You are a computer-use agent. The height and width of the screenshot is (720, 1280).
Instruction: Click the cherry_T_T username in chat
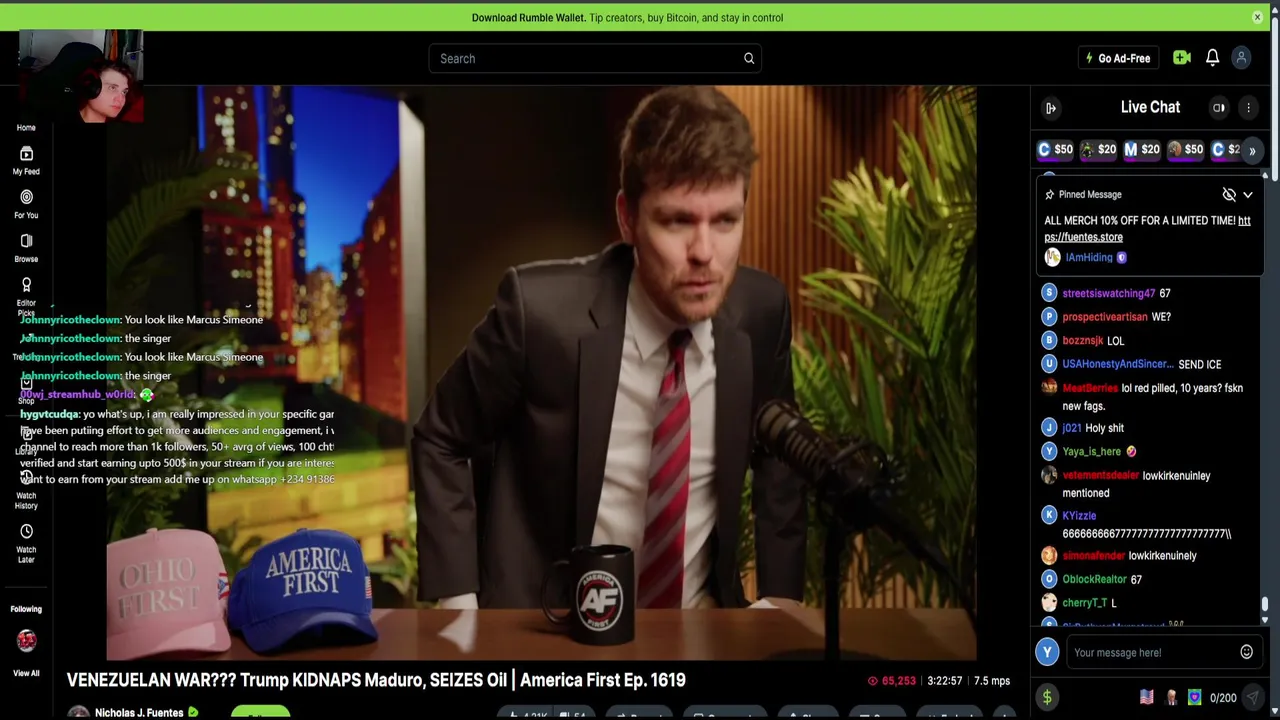click(x=1084, y=603)
